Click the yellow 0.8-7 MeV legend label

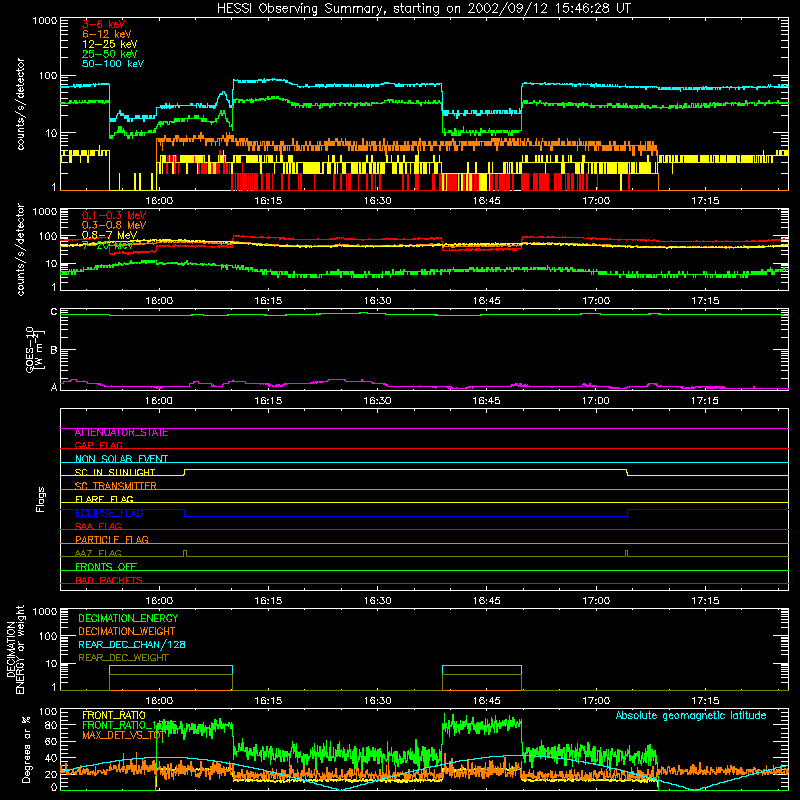click(110, 235)
